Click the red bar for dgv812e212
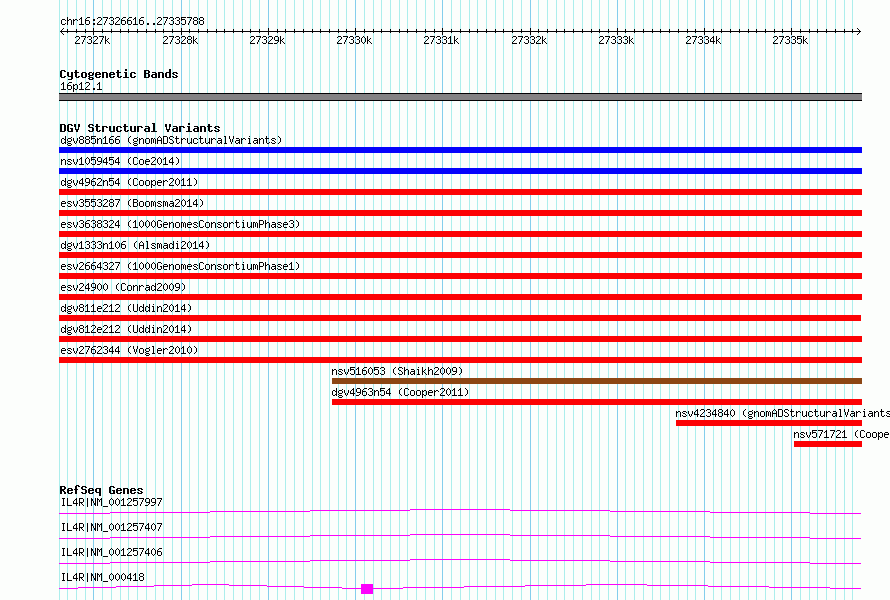Screen dimensions: 890x600 pyautogui.click(x=460, y=339)
